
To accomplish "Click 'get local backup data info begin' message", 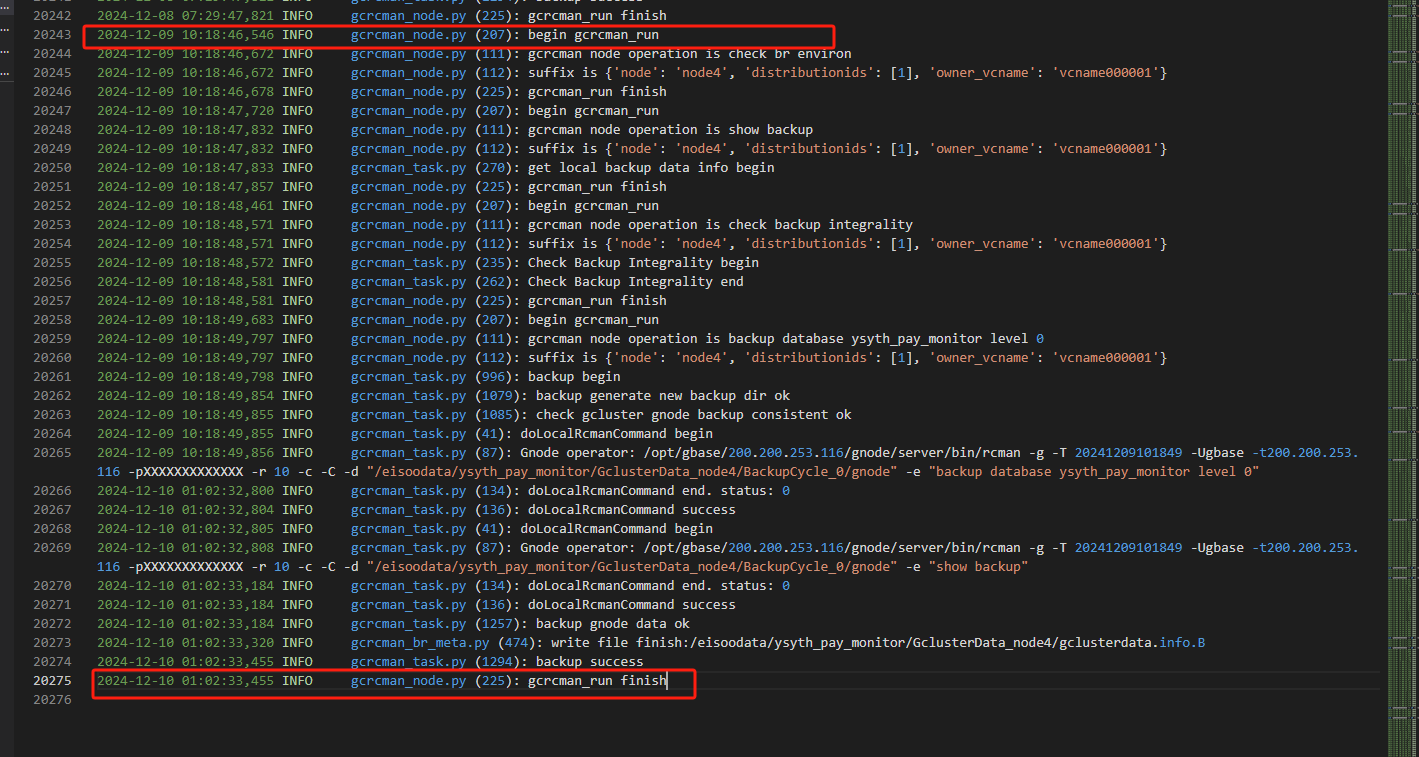I will [x=651, y=168].
